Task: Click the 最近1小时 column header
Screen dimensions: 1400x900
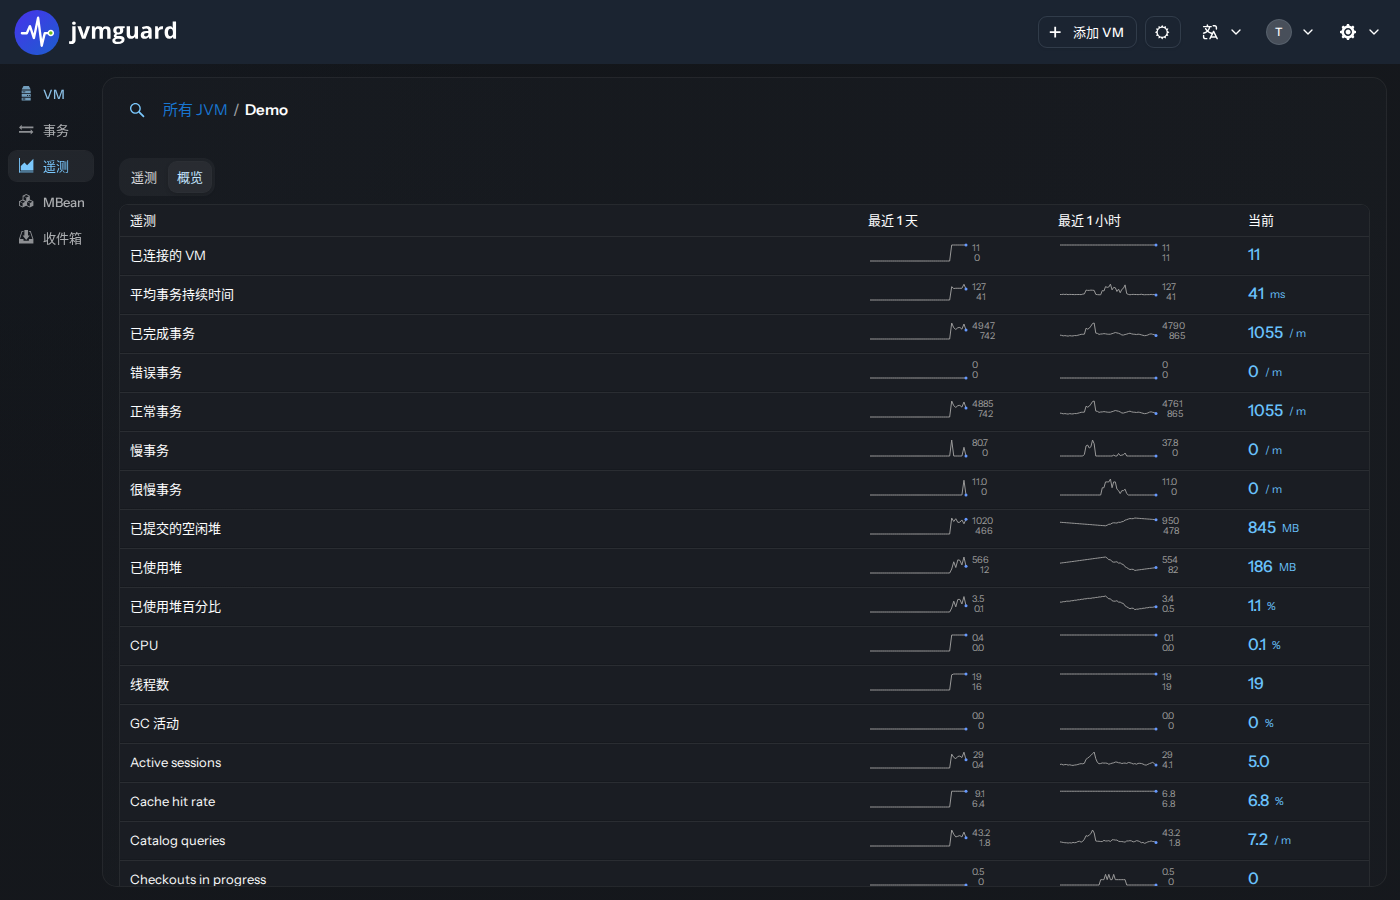Action: [x=1090, y=221]
